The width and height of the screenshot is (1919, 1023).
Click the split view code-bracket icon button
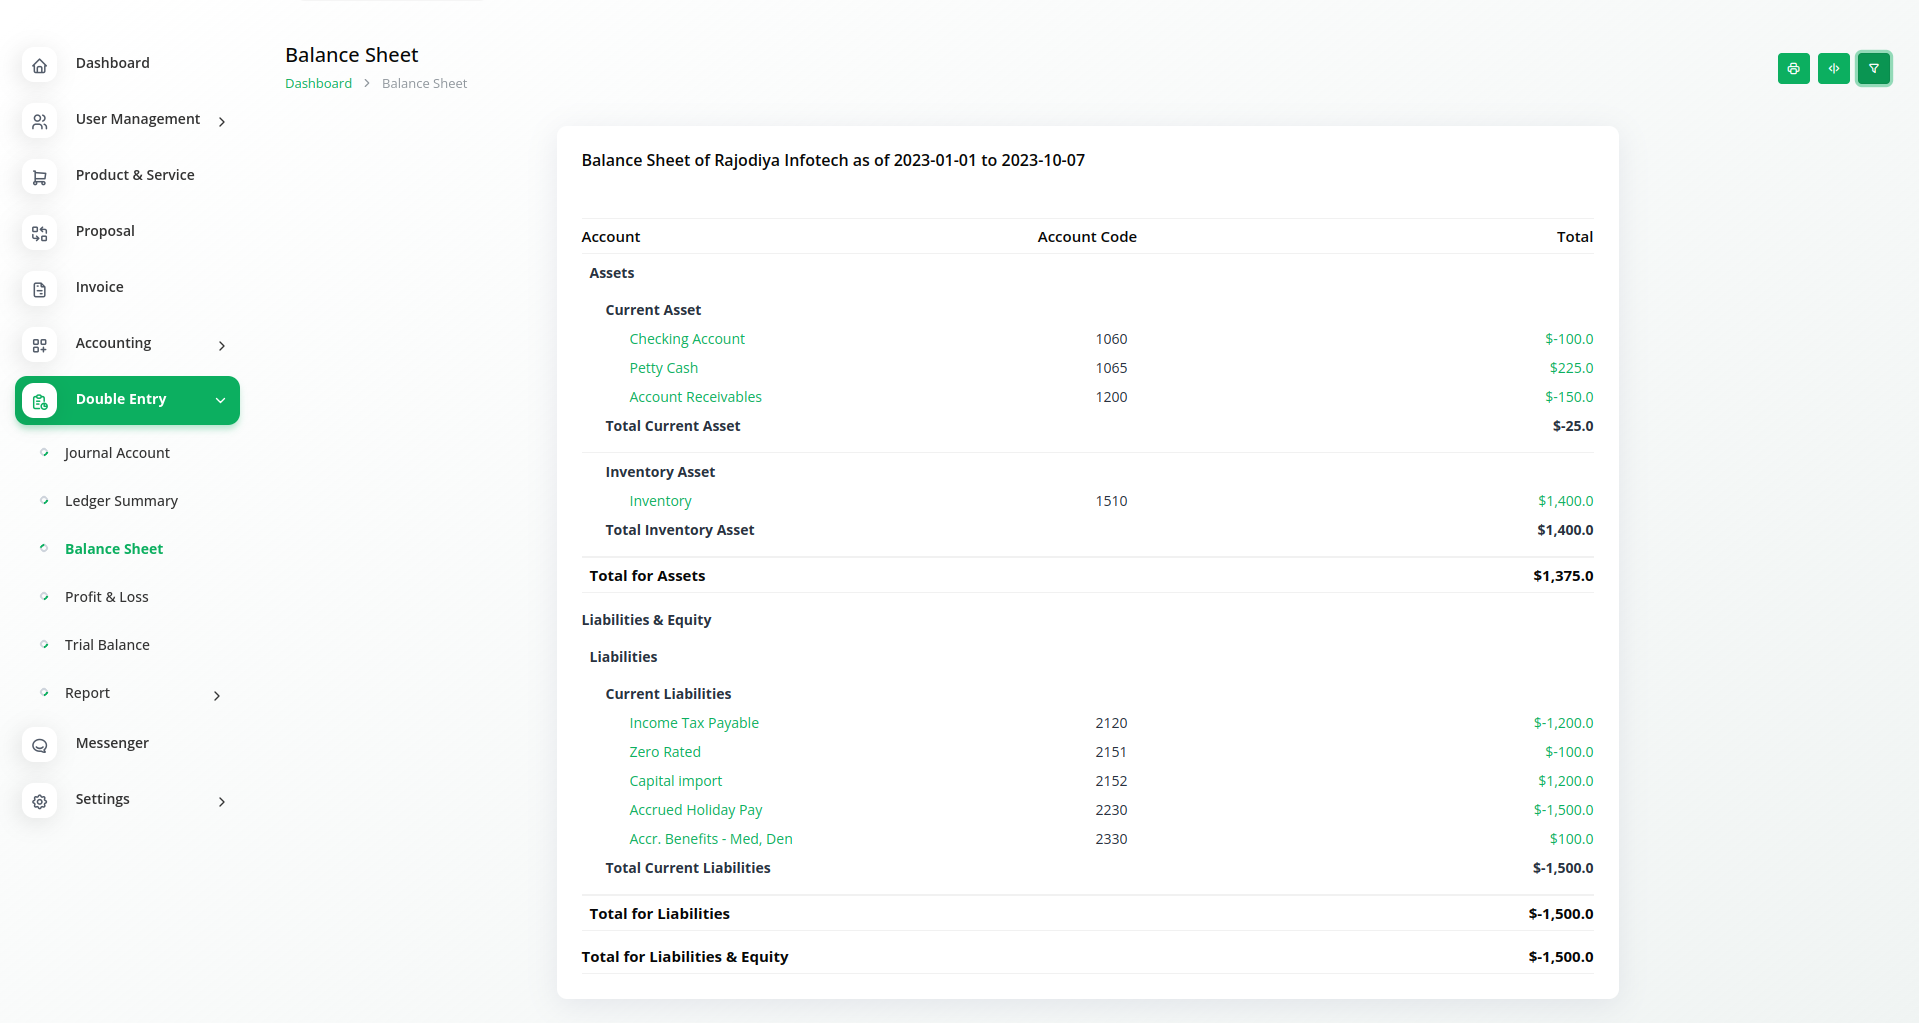tap(1833, 69)
